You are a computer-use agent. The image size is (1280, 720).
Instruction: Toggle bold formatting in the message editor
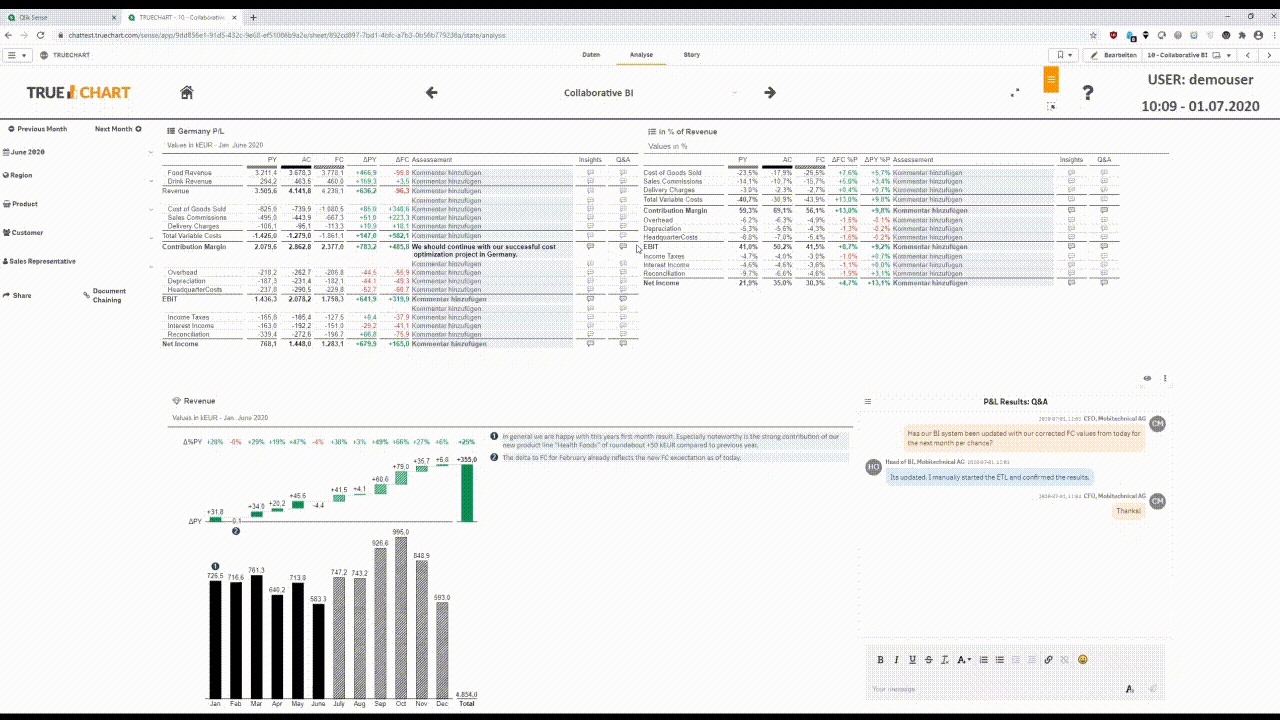880,660
